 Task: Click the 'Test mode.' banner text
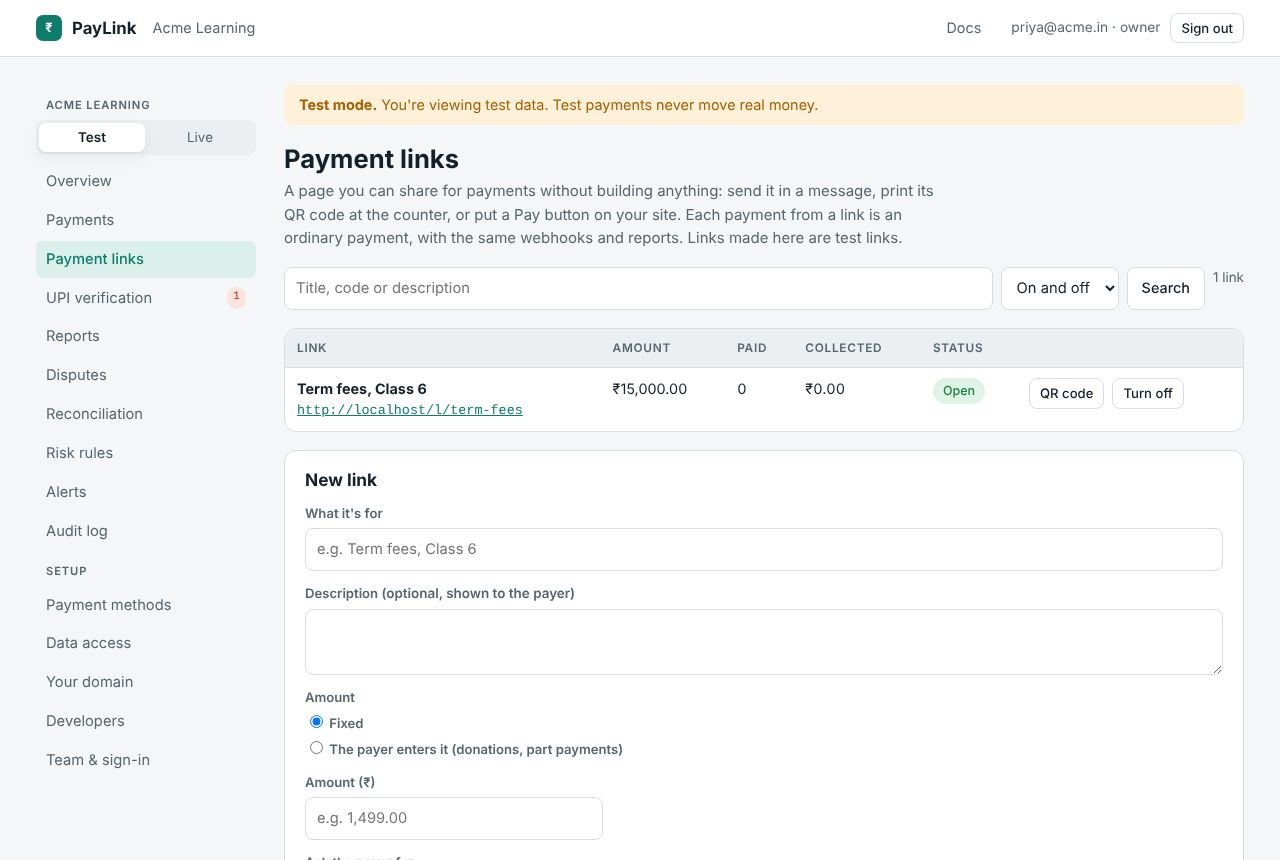coord(338,105)
